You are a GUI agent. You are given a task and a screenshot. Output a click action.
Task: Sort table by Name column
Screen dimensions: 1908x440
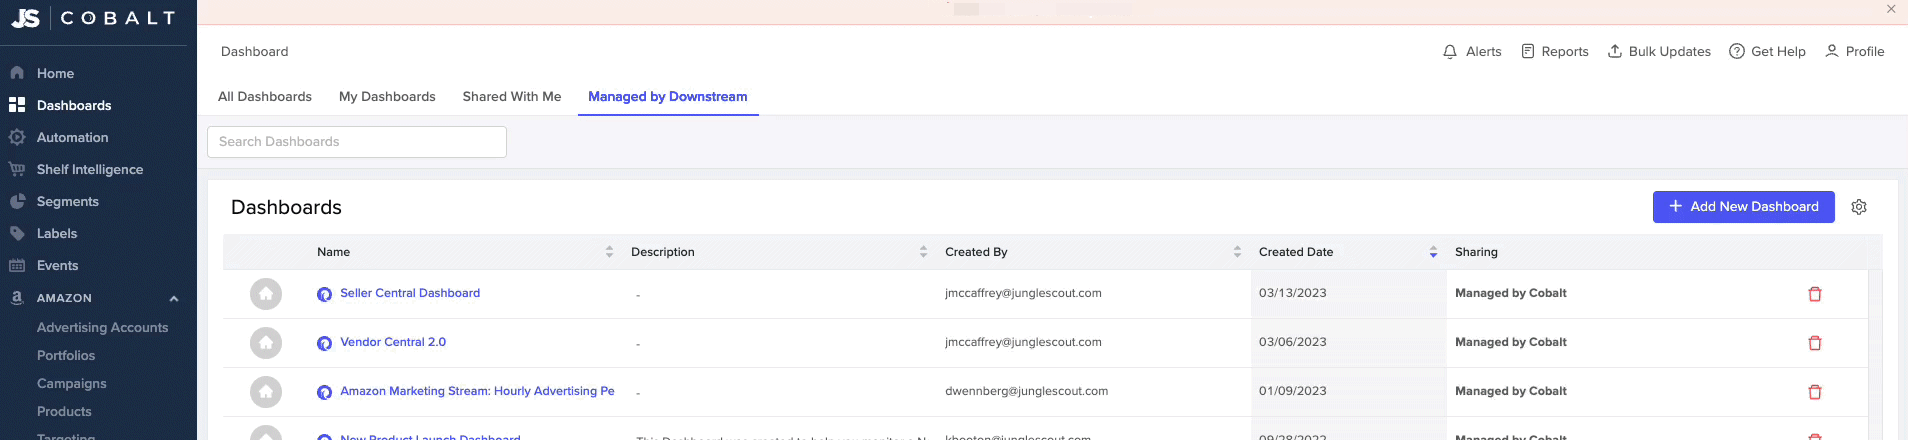click(609, 252)
